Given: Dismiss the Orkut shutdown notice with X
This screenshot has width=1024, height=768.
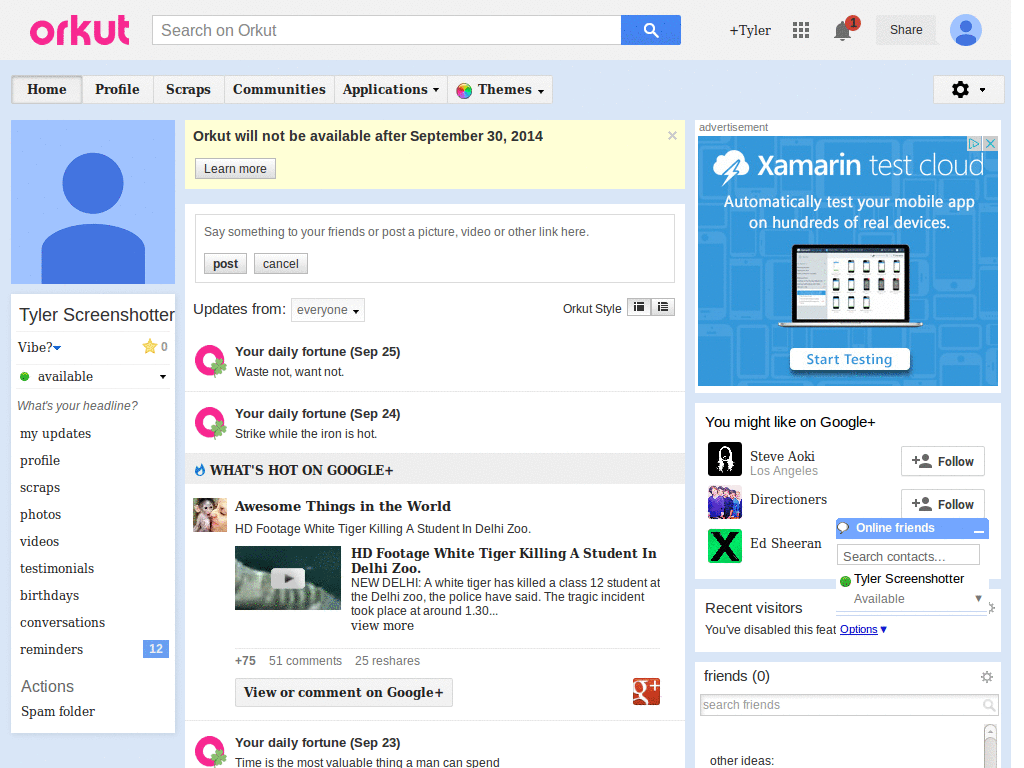Looking at the screenshot, I should tap(672, 136).
